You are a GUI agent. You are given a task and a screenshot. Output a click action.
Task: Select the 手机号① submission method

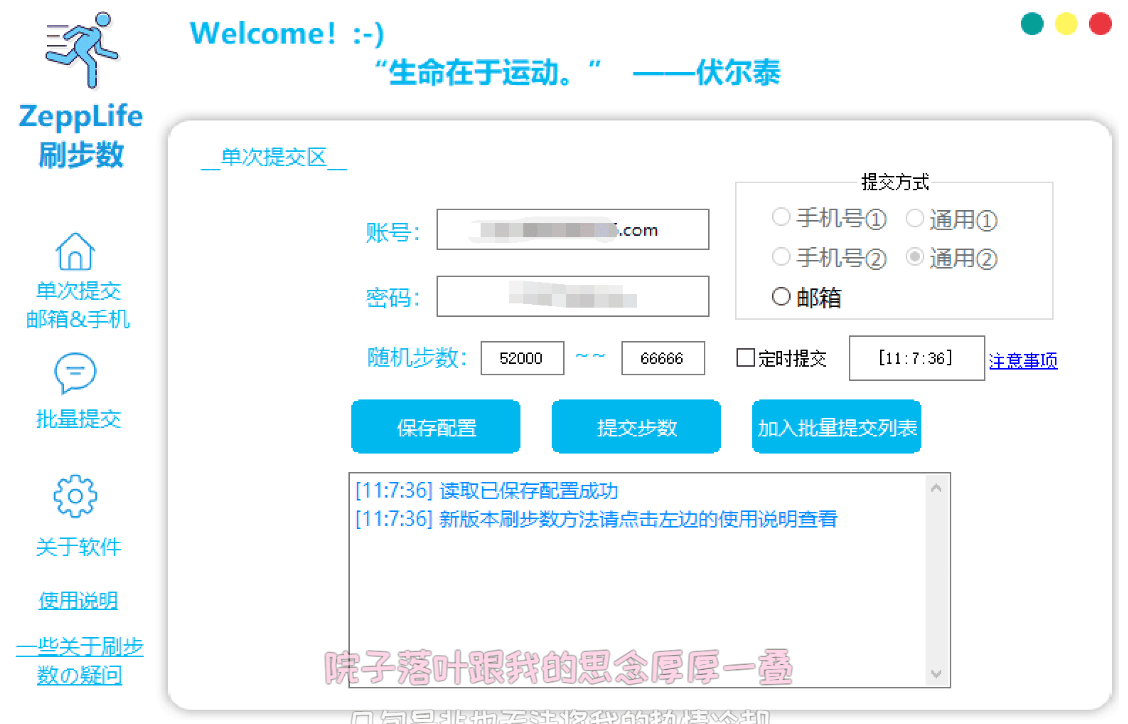pos(781,217)
